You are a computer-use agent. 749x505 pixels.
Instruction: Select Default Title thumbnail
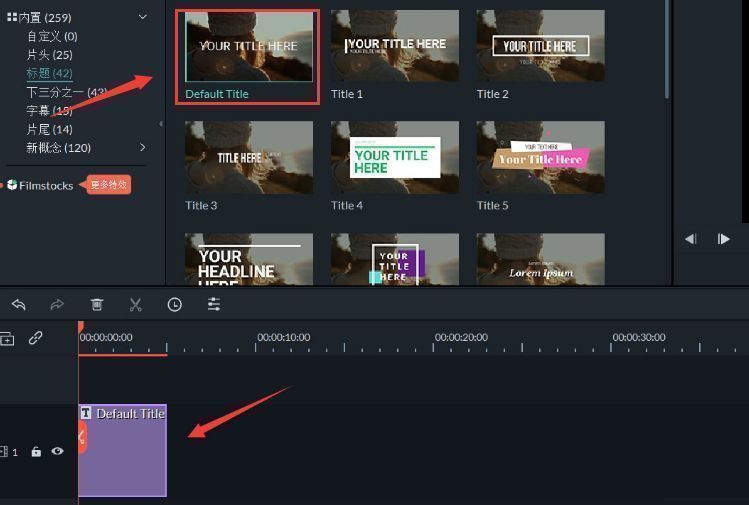[x=249, y=46]
